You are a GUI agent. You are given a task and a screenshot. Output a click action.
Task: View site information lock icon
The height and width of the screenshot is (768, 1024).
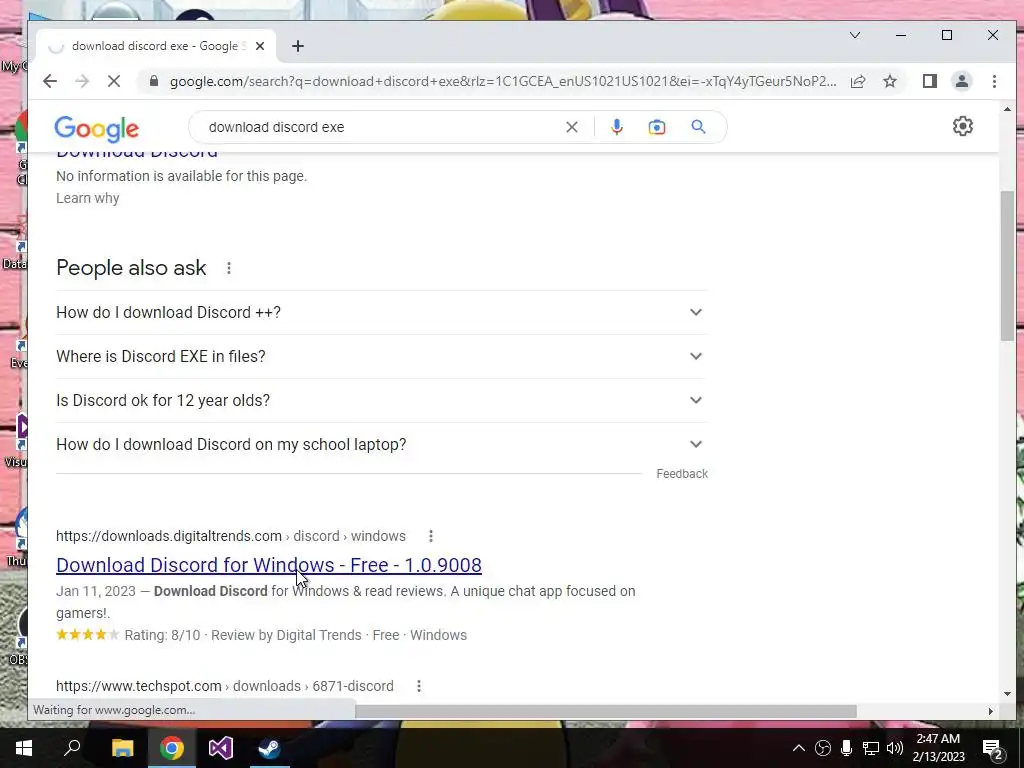(154, 81)
